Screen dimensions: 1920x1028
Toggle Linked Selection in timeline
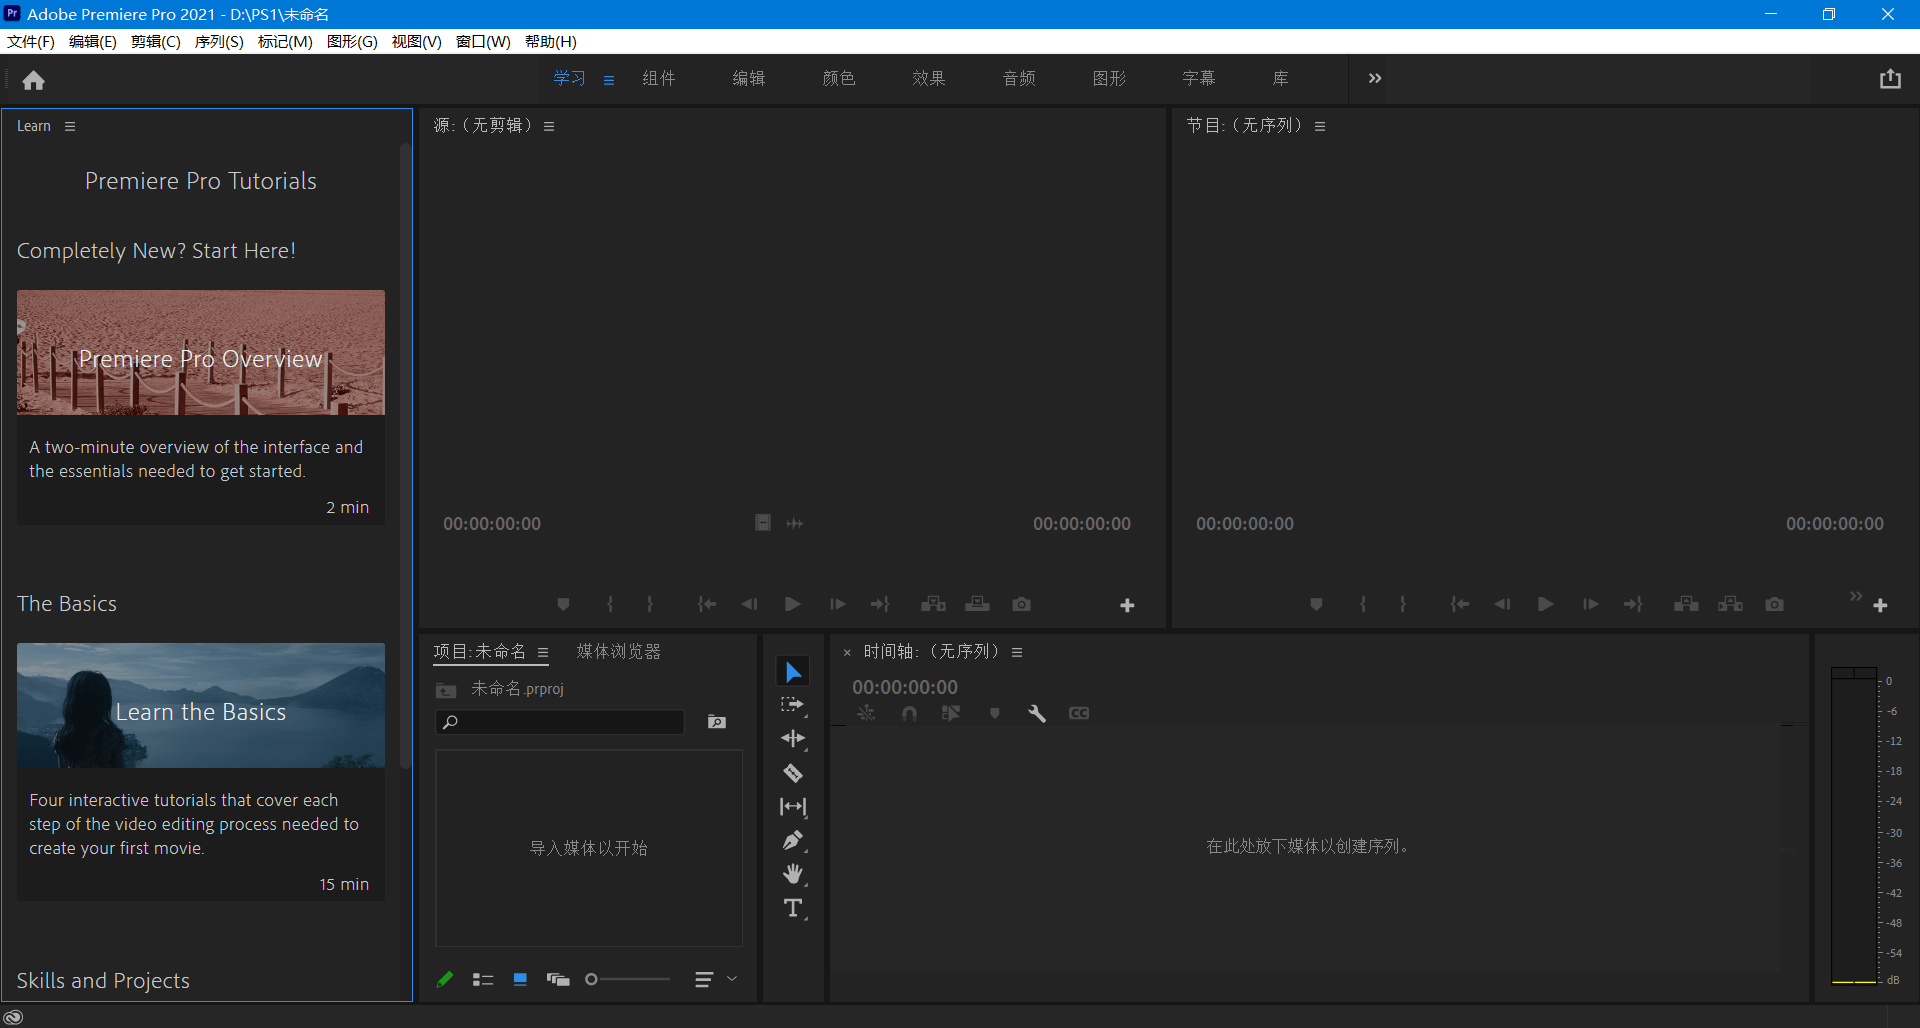pos(951,713)
